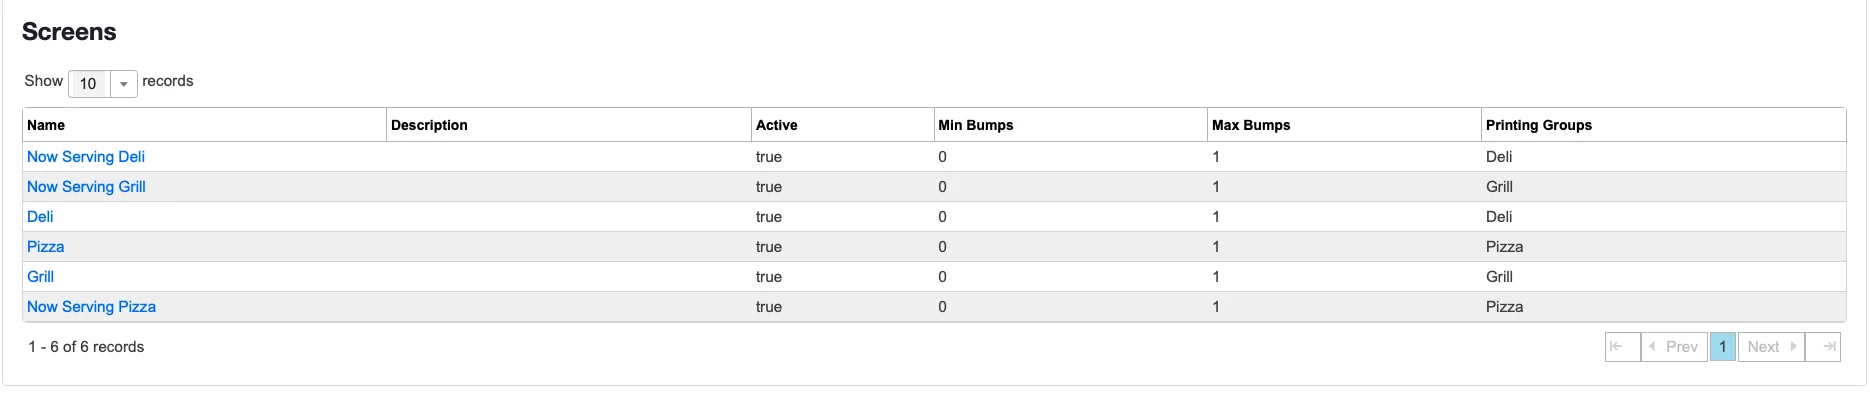Open the records-per-page dropdown
The width and height of the screenshot is (1870, 401).
pos(123,84)
